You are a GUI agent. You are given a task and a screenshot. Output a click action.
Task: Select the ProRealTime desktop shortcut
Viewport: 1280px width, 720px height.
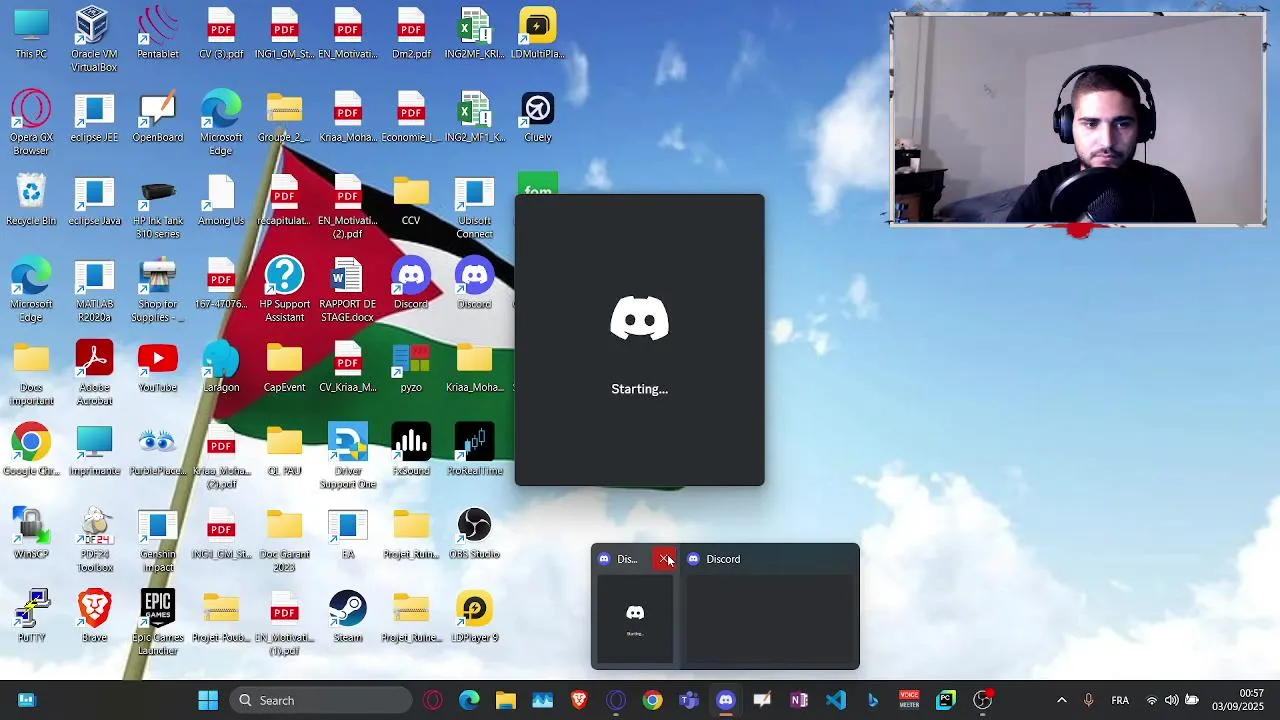coord(474,450)
